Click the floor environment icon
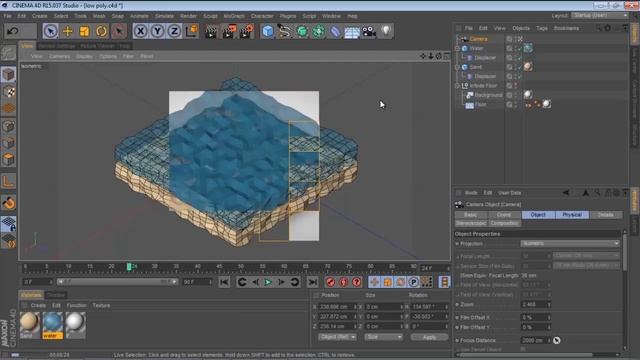The image size is (640, 360). (352, 31)
